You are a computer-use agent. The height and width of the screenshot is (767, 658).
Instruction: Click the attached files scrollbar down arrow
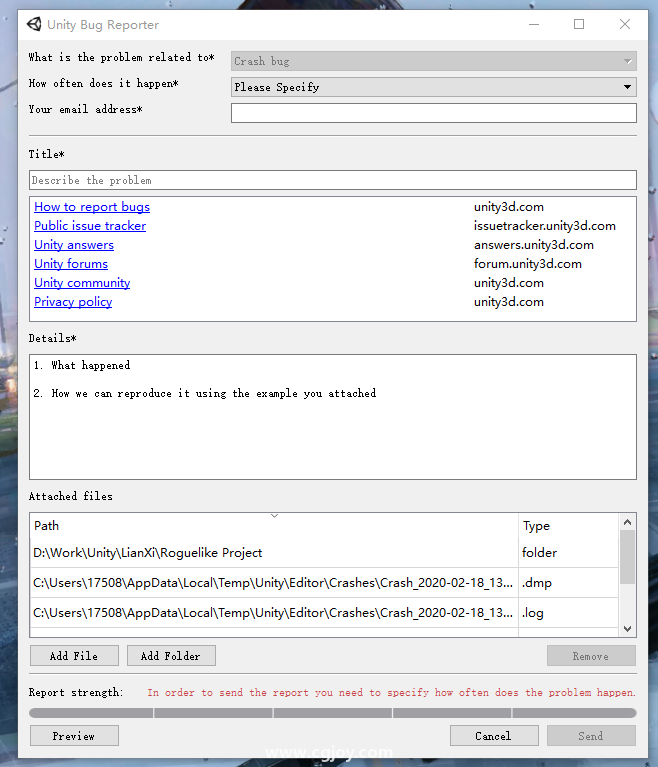(628, 629)
